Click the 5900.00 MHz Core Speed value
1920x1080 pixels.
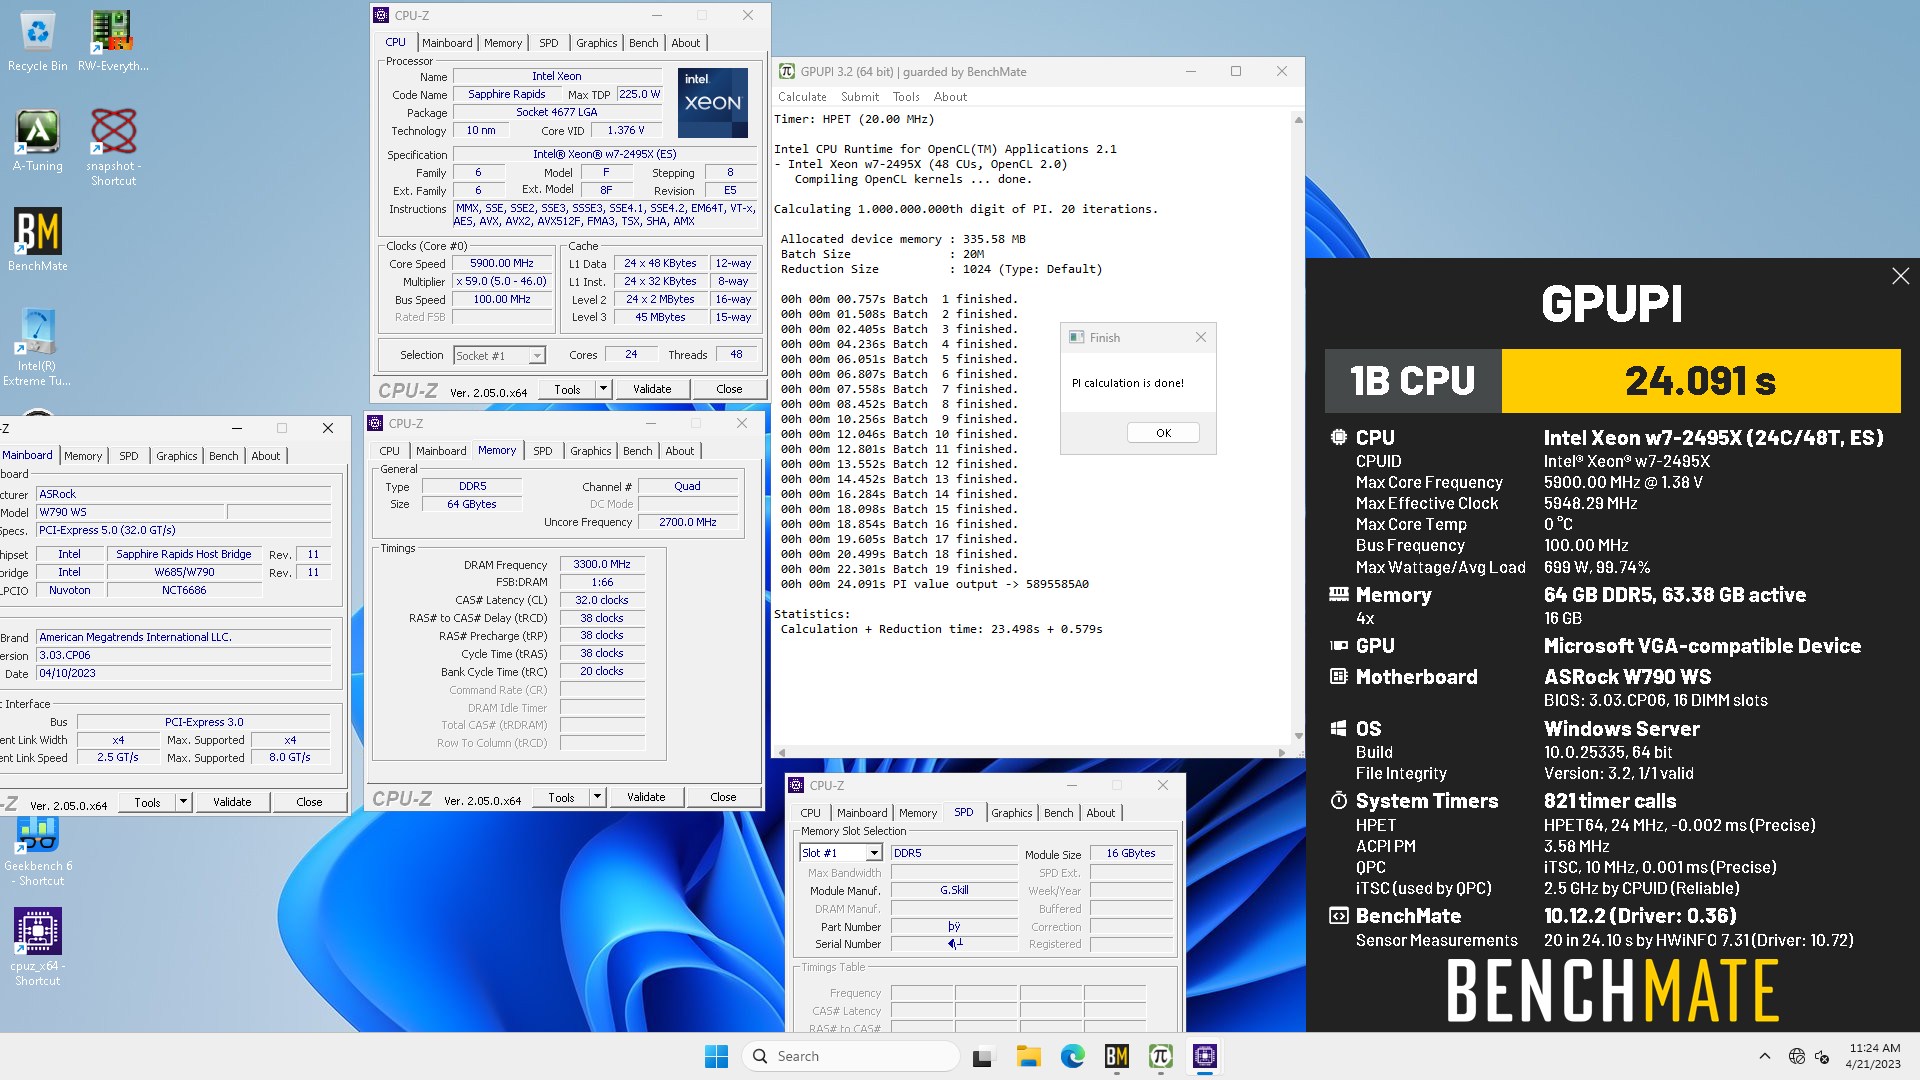tap(502, 264)
